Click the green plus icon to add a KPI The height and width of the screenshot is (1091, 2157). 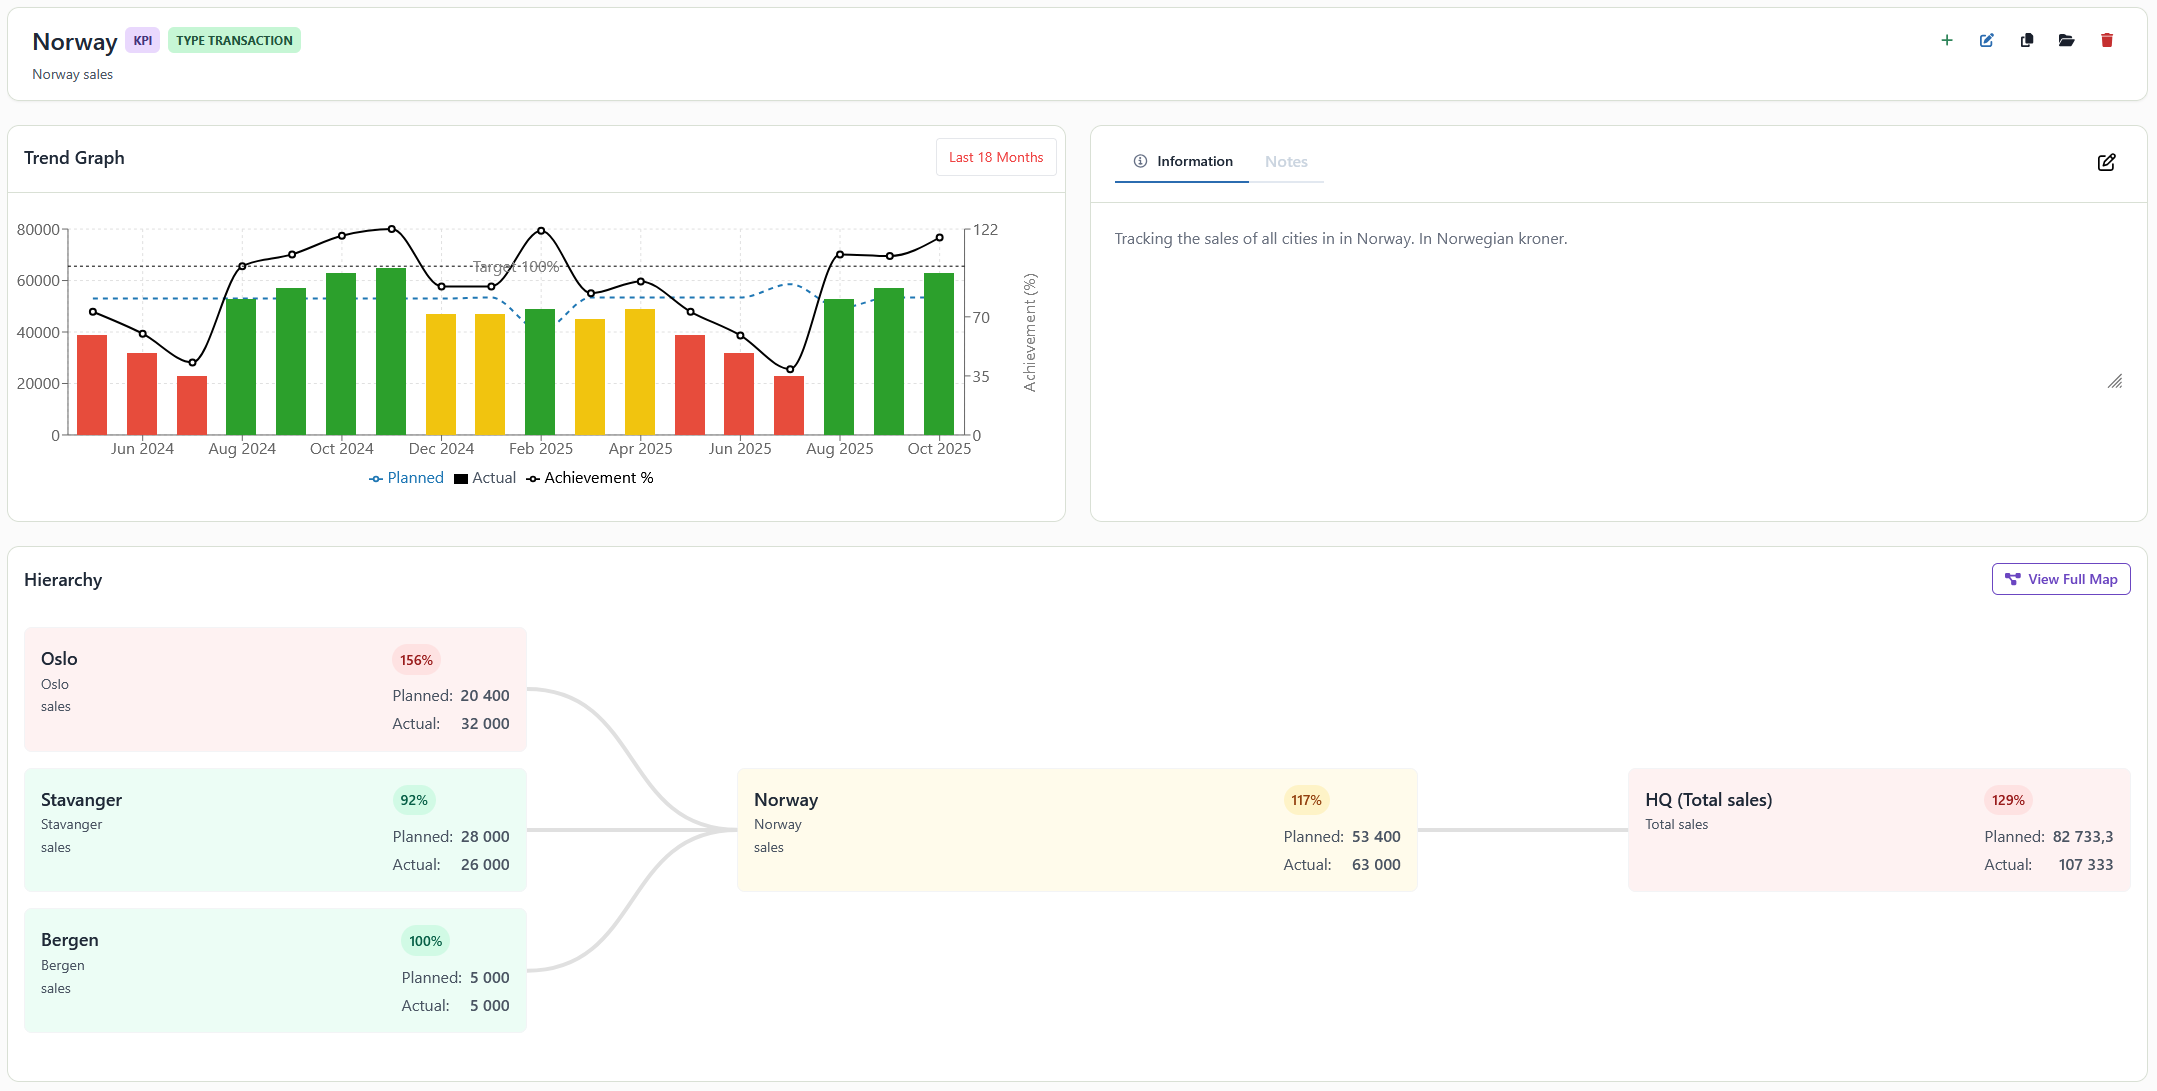(1948, 40)
